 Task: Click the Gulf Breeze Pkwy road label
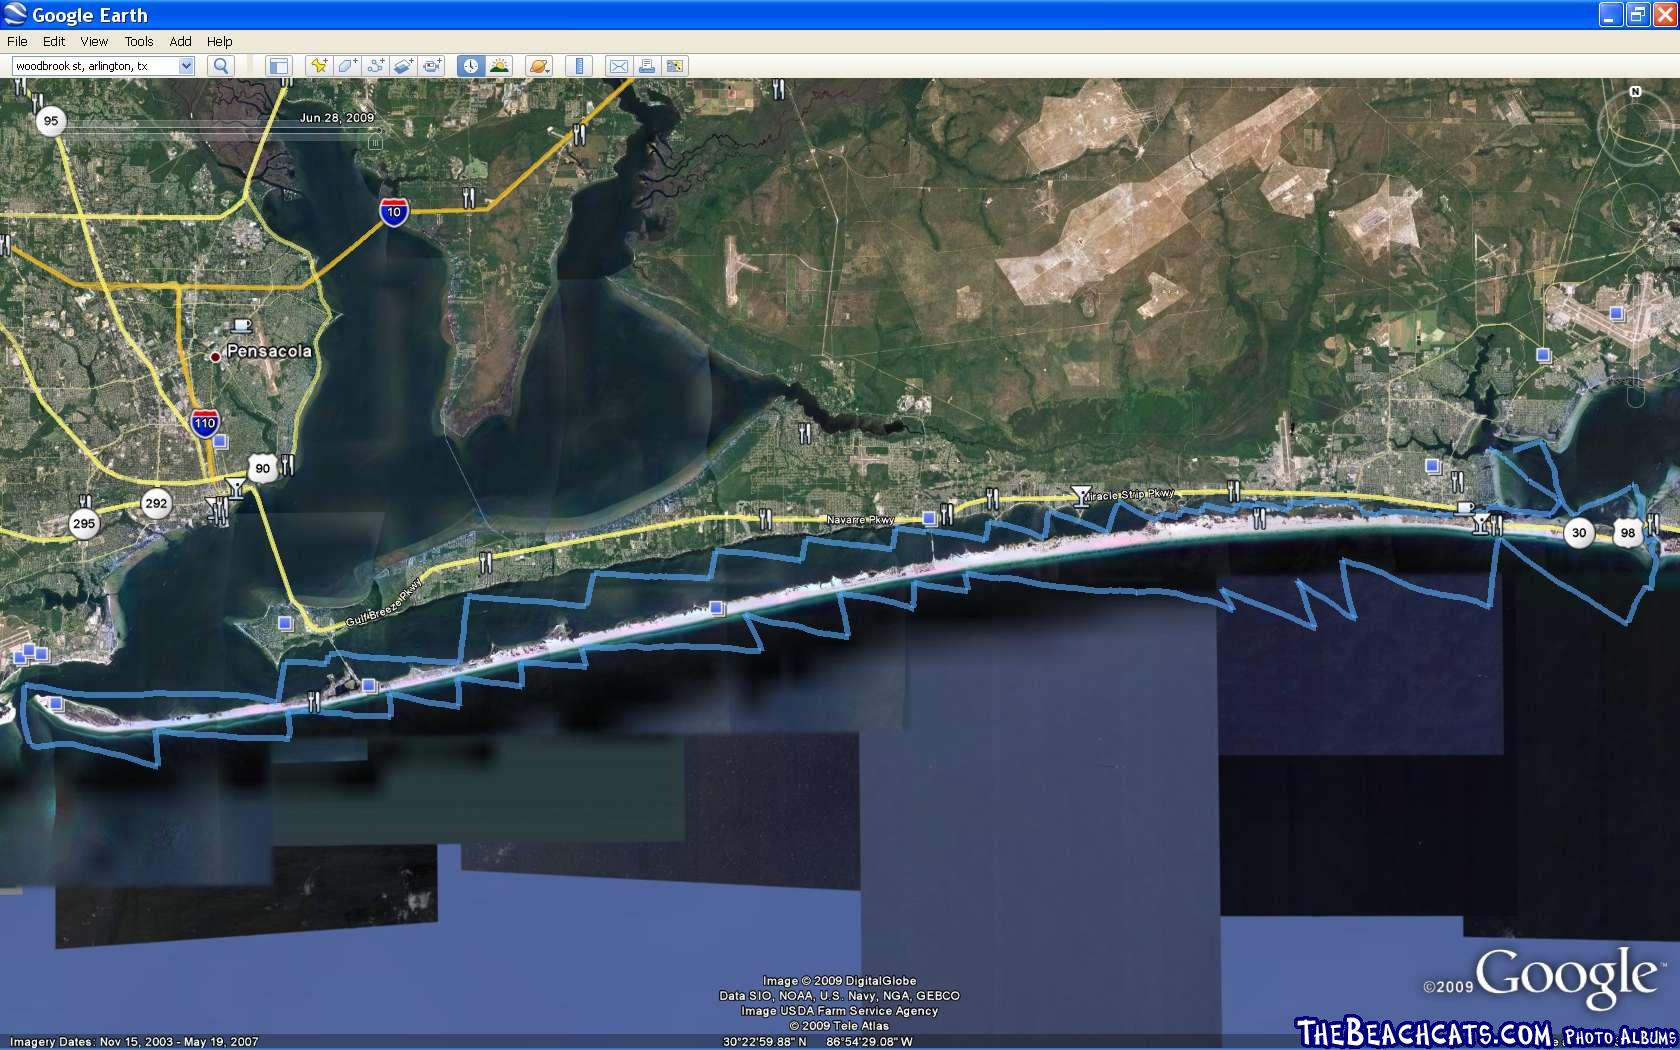click(385, 603)
